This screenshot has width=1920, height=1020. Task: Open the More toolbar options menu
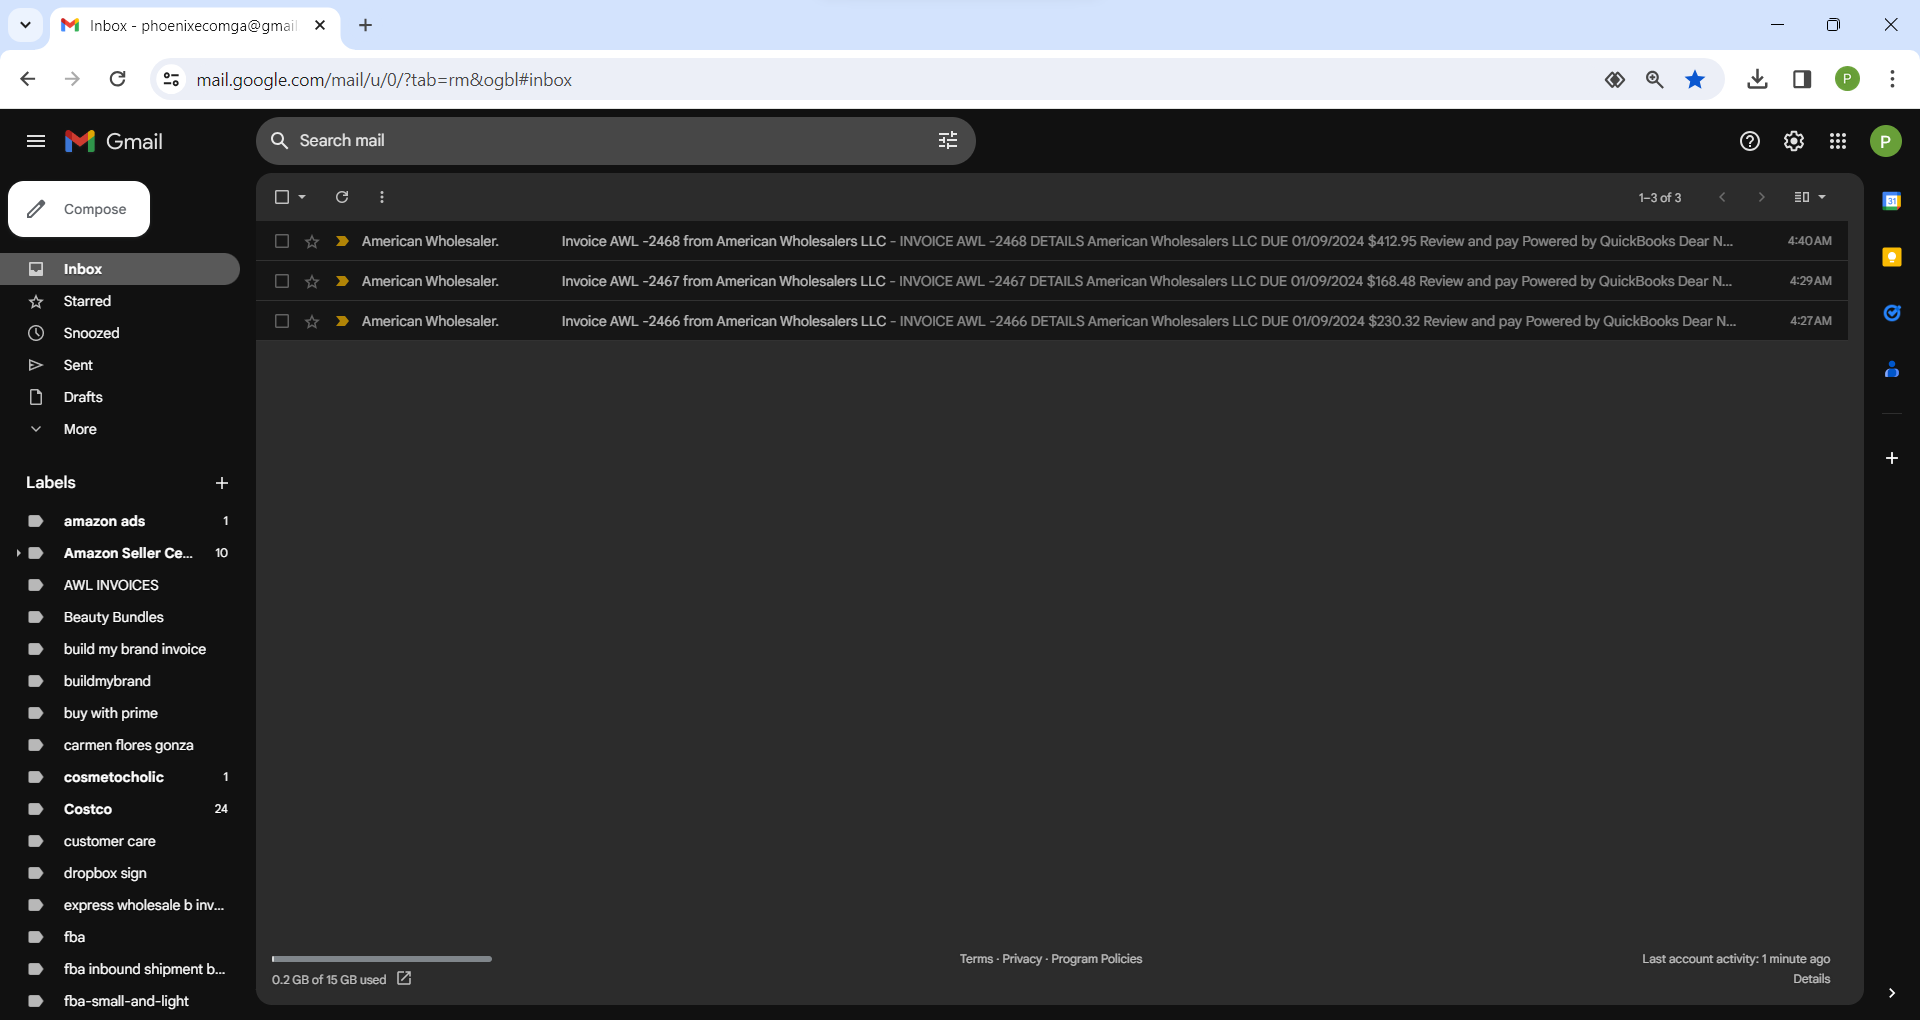click(x=382, y=197)
